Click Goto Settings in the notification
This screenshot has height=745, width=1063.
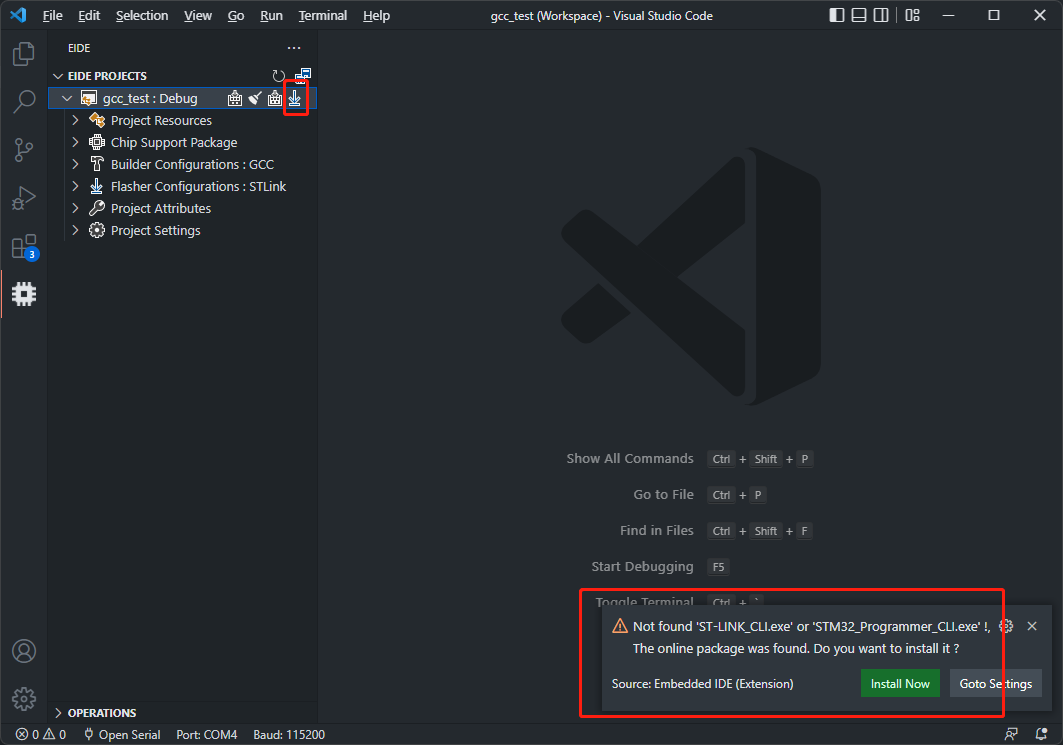point(995,683)
